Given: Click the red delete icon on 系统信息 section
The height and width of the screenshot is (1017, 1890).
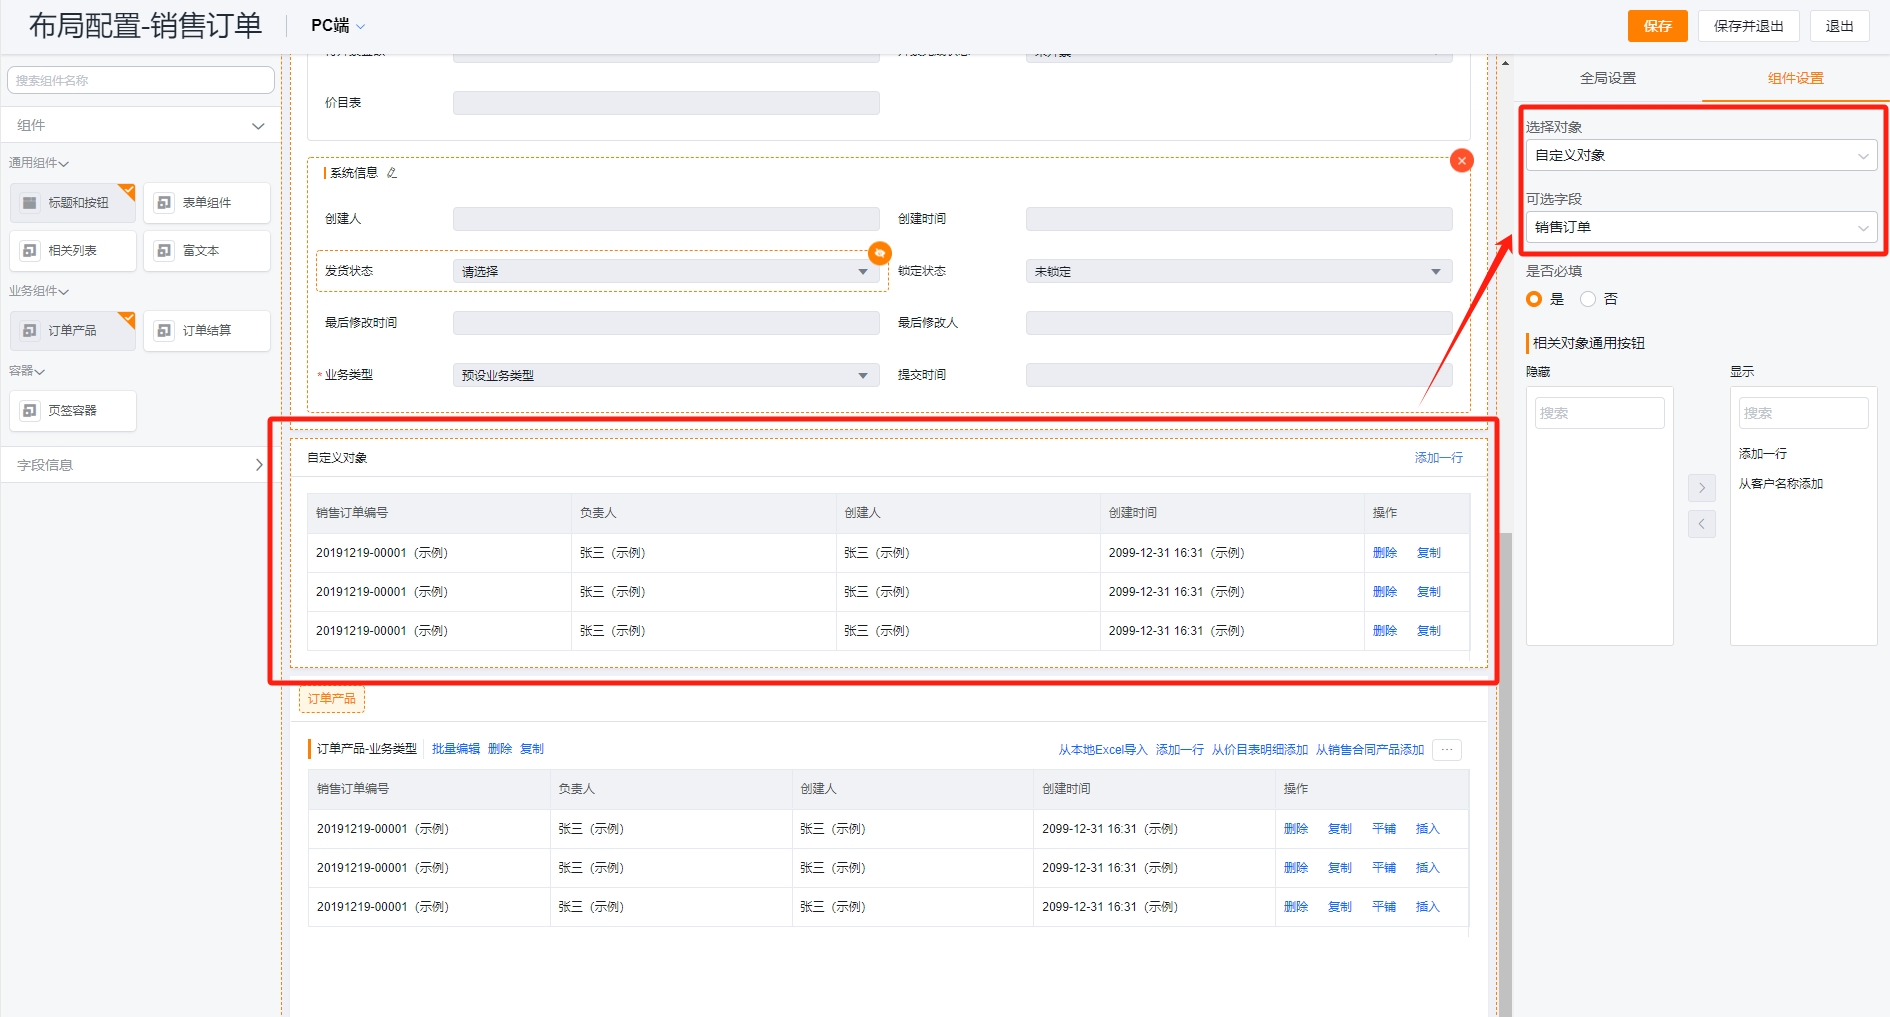Looking at the screenshot, I should [1461, 161].
